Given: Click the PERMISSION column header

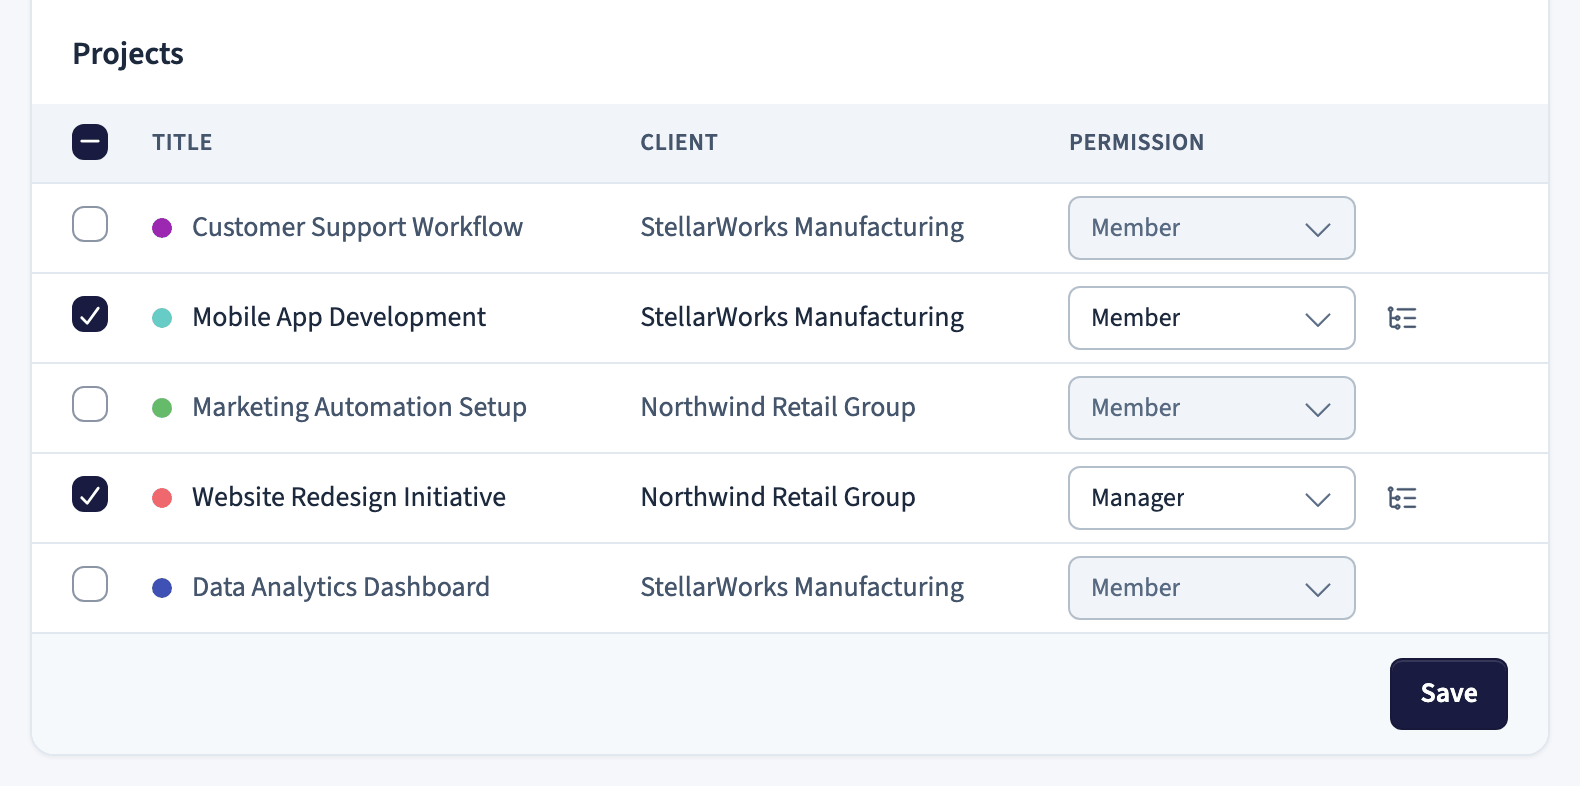Looking at the screenshot, I should 1137,142.
